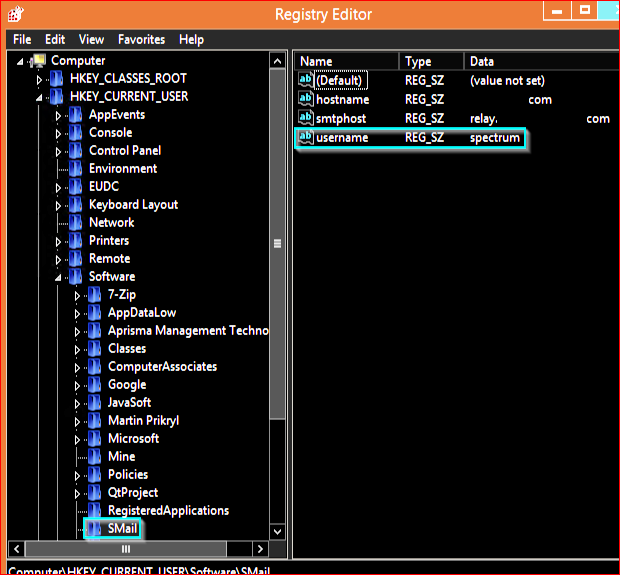Sort values by the Name column header
This screenshot has width=620, height=575.
tap(345, 61)
